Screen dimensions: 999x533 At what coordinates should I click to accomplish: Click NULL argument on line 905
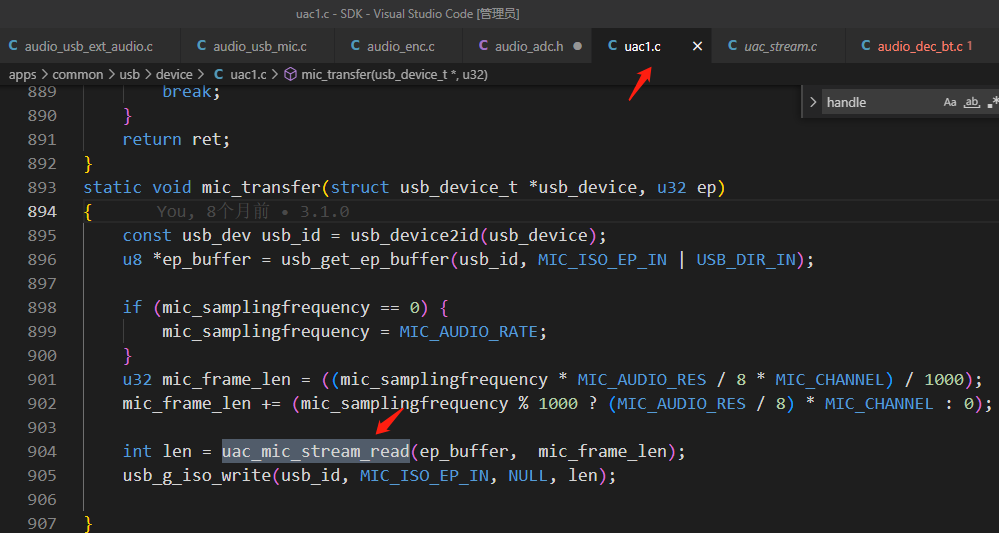pyautogui.click(x=528, y=476)
